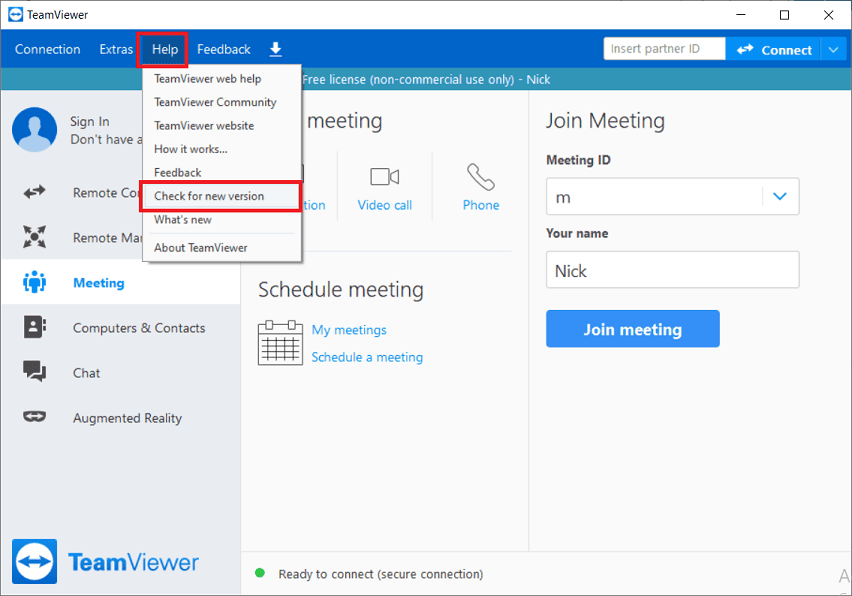Click the TeamViewer logo at bottom left
This screenshot has height=596, width=852.
click(x=34, y=561)
